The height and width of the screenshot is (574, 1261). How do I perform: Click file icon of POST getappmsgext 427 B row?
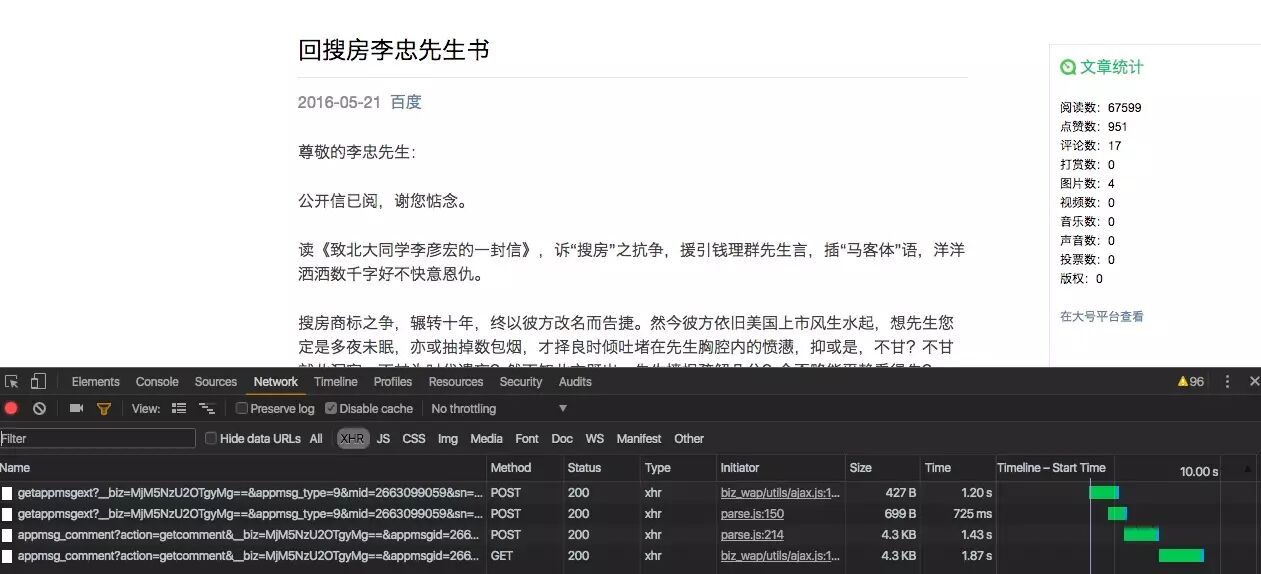pos(7,493)
